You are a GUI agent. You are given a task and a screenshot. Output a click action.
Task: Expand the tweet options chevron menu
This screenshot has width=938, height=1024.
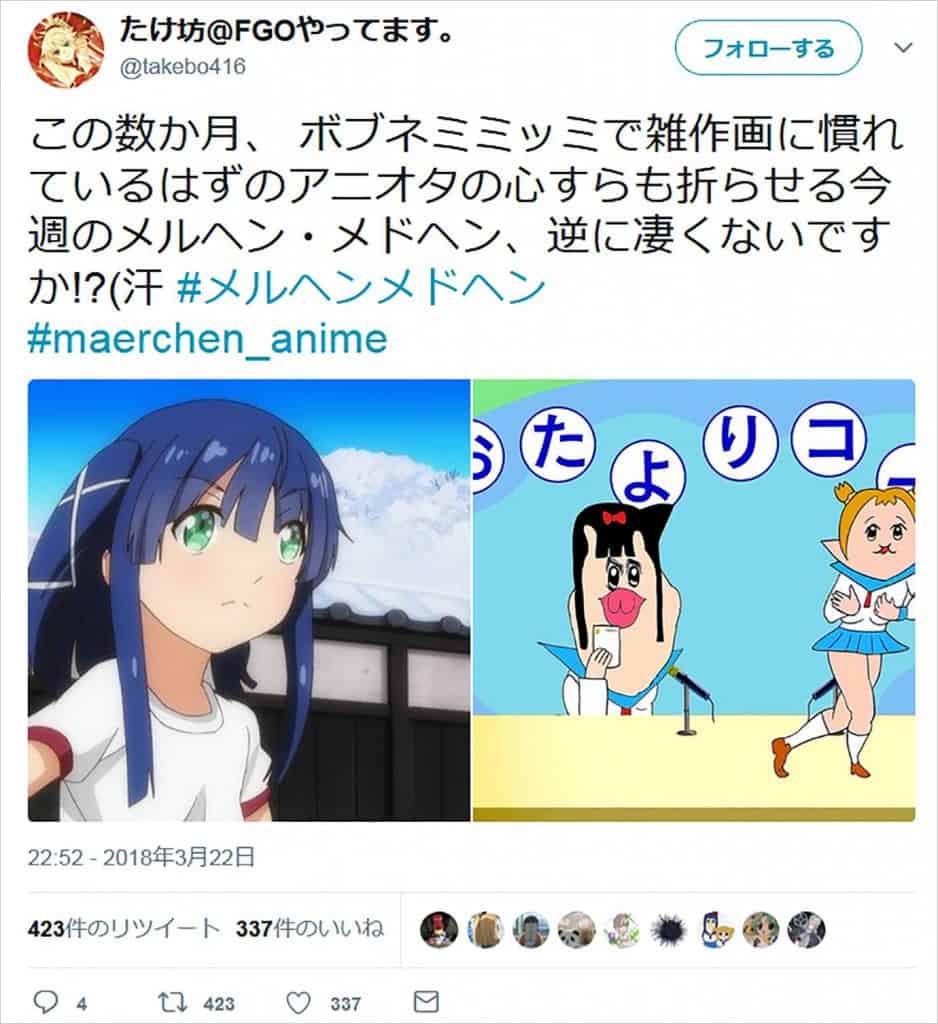pos(903,48)
